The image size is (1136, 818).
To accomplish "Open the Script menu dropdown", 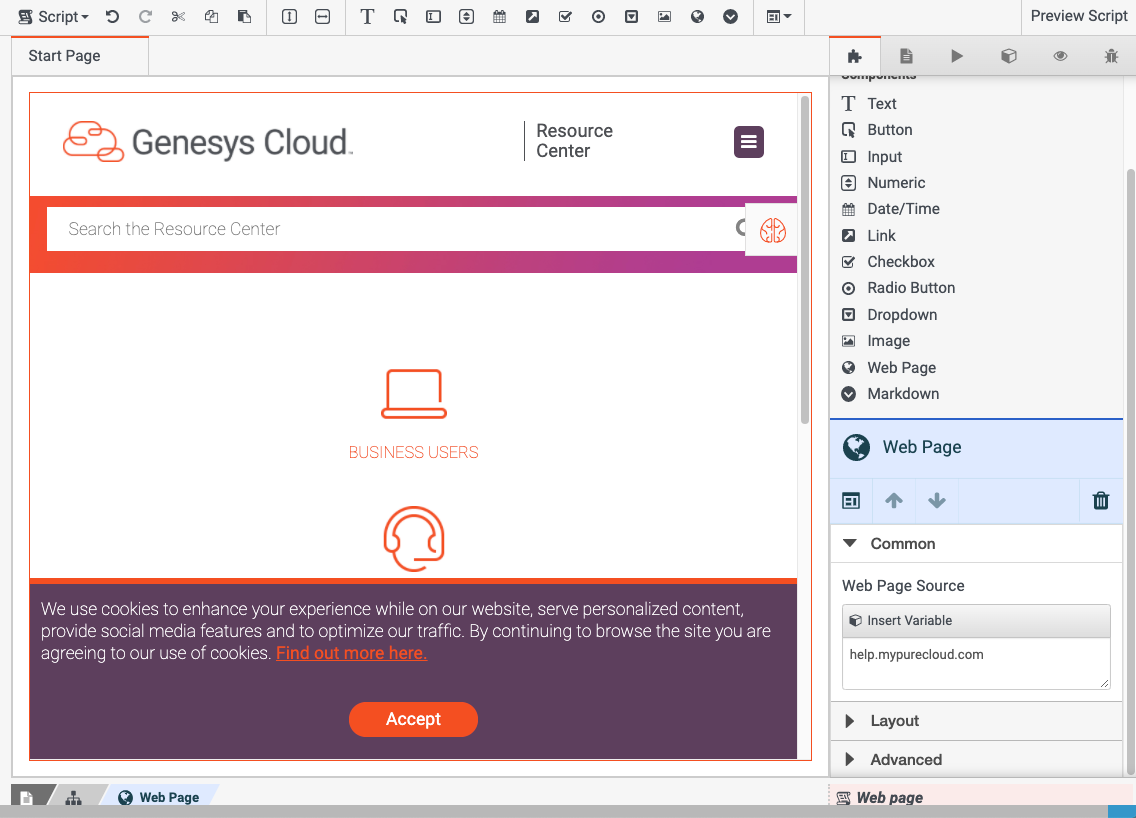I will point(52,17).
